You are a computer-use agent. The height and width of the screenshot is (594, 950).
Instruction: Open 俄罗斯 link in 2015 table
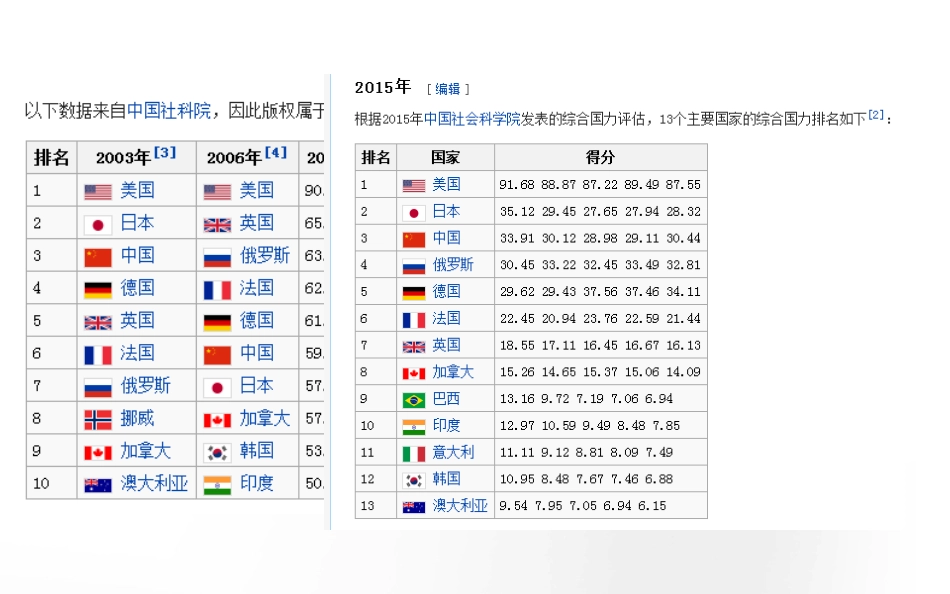tap(453, 264)
